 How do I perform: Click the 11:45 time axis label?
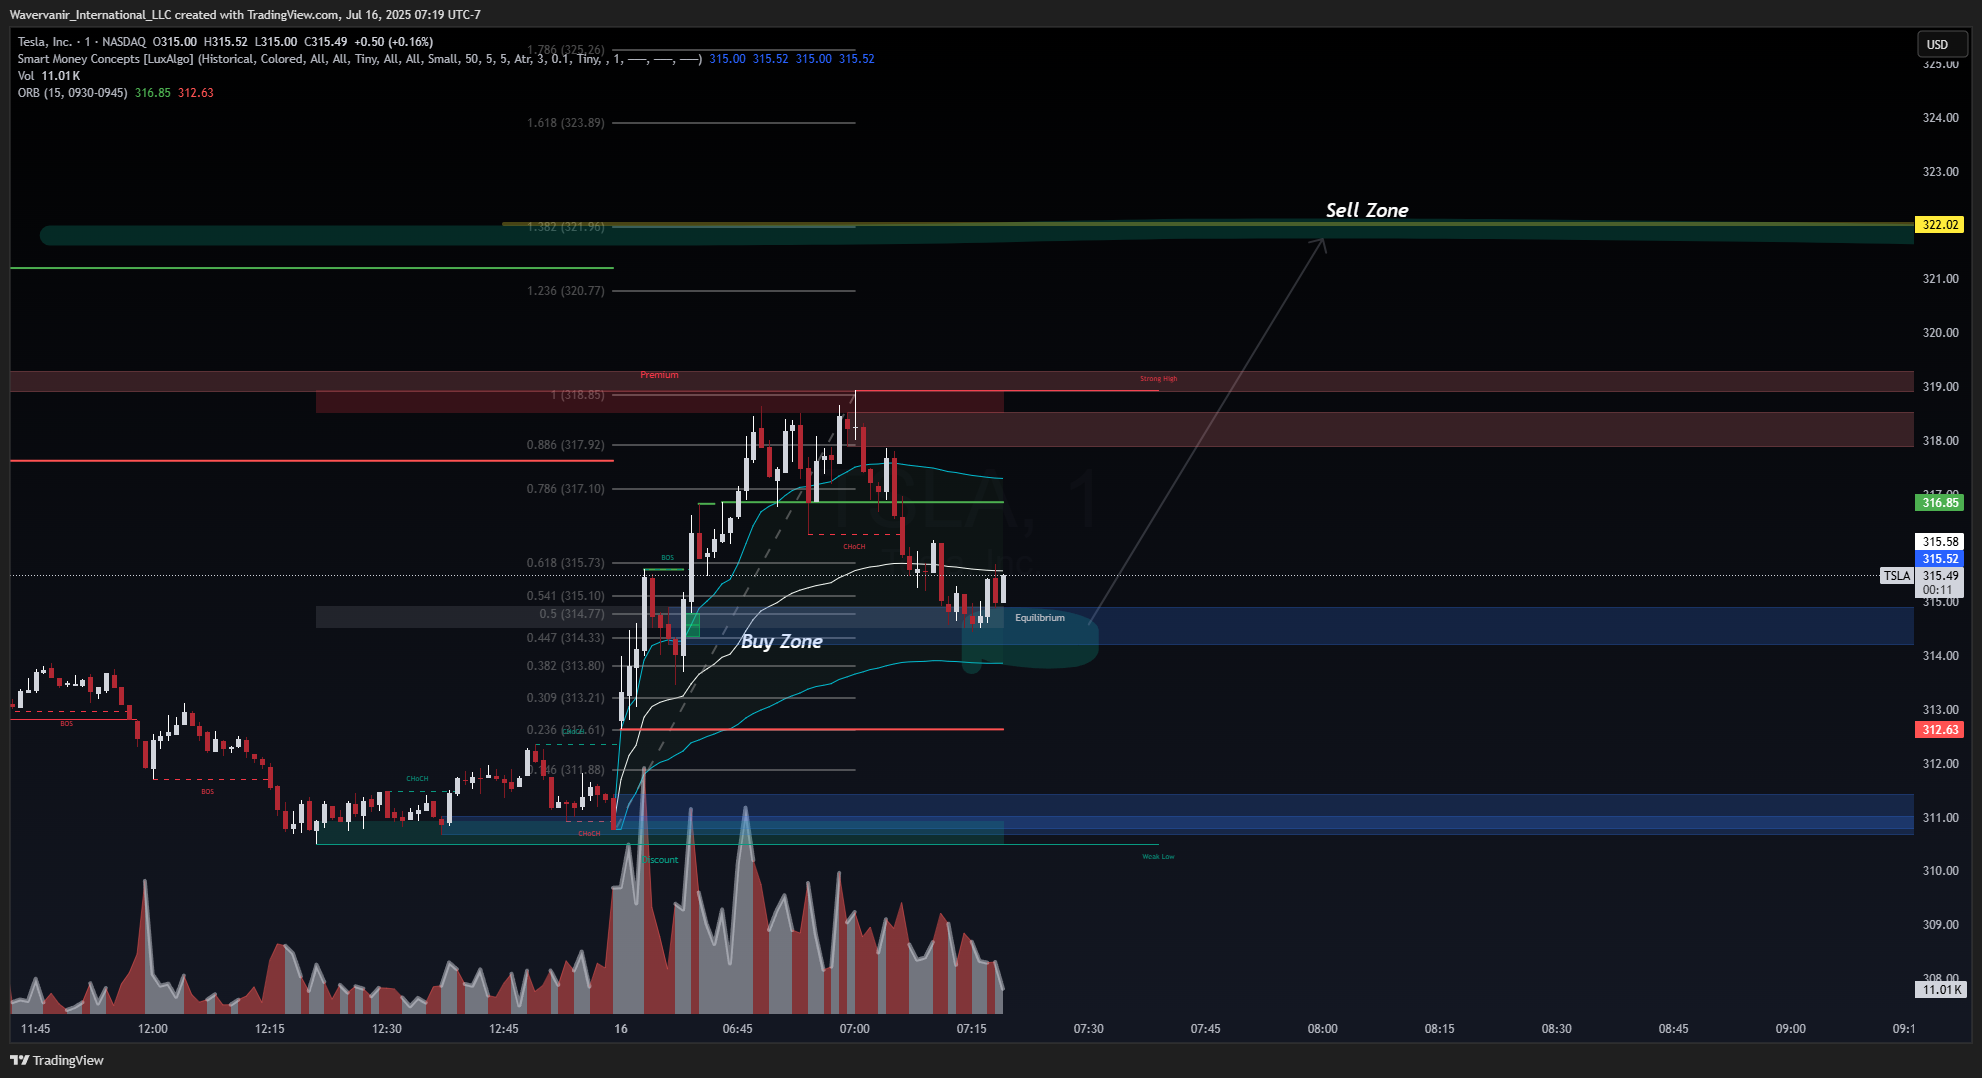click(35, 1029)
